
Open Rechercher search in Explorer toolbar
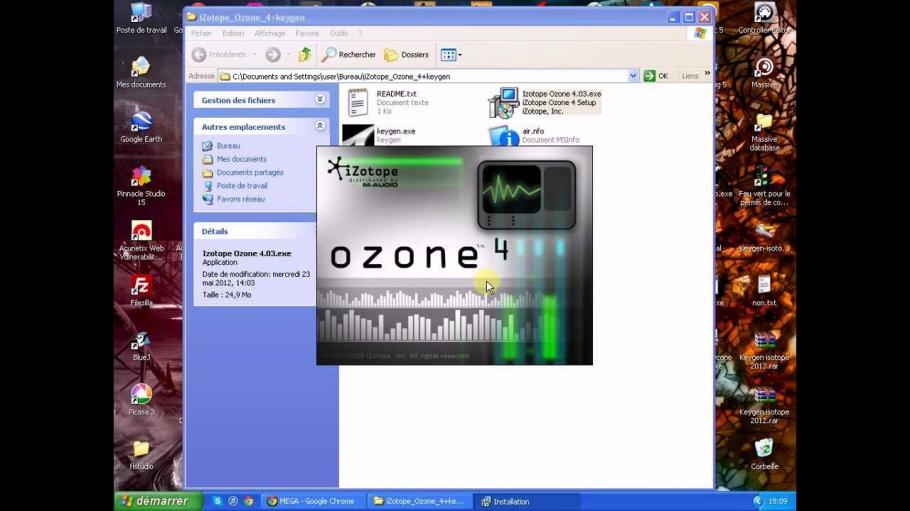click(349, 55)
